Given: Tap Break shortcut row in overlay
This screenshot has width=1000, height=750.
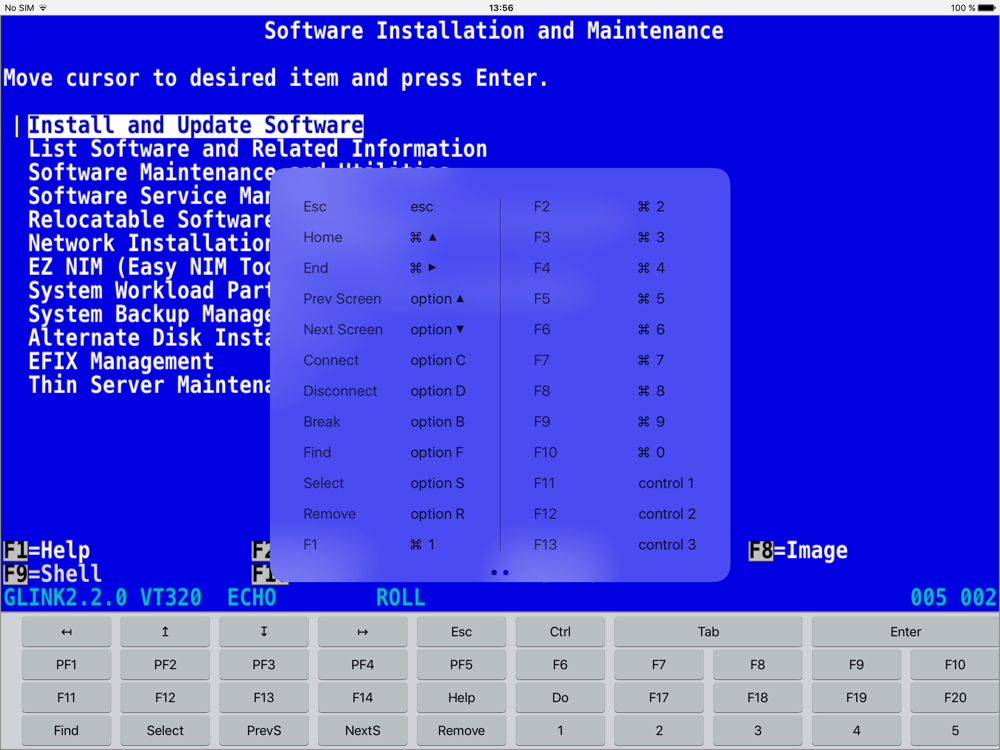Looking at the screenshot, I should (x=385, y=422).
